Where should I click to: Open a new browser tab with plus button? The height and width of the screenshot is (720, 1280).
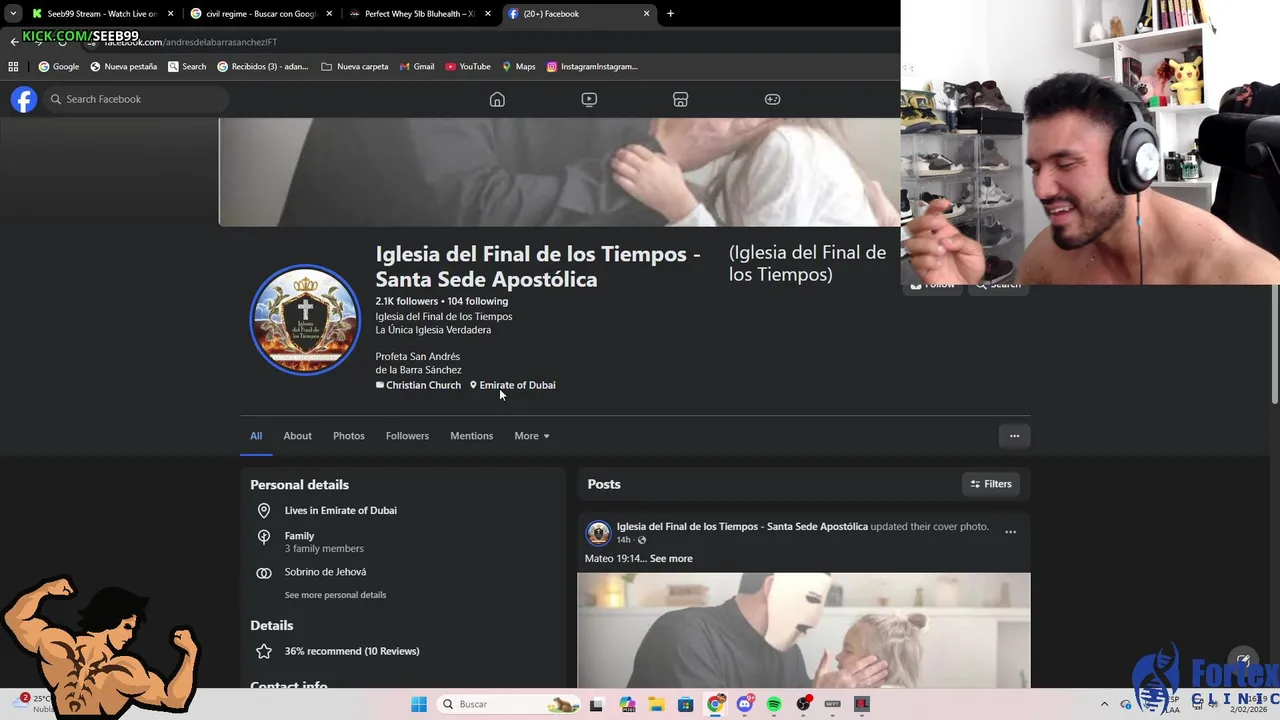tap(670, 14)
